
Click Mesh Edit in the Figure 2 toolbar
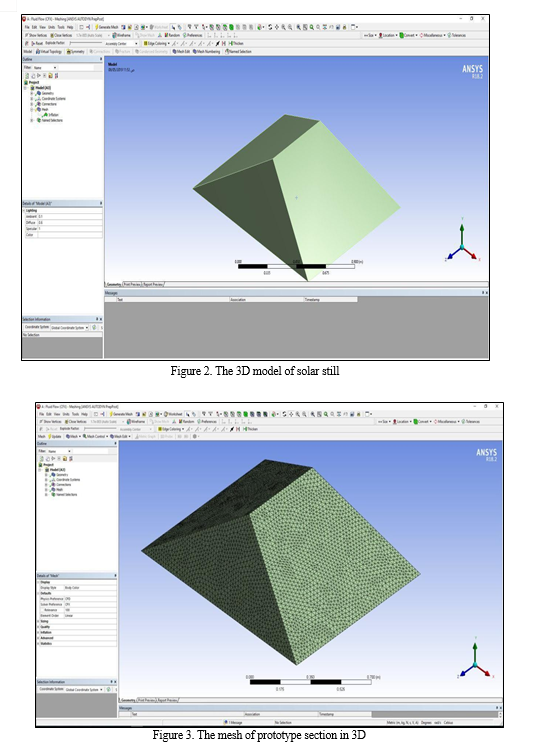(181, 52)
